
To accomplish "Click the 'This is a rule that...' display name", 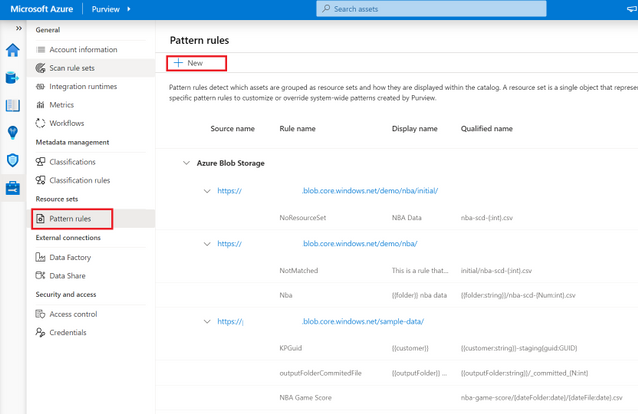I will [x=420, y=270].
